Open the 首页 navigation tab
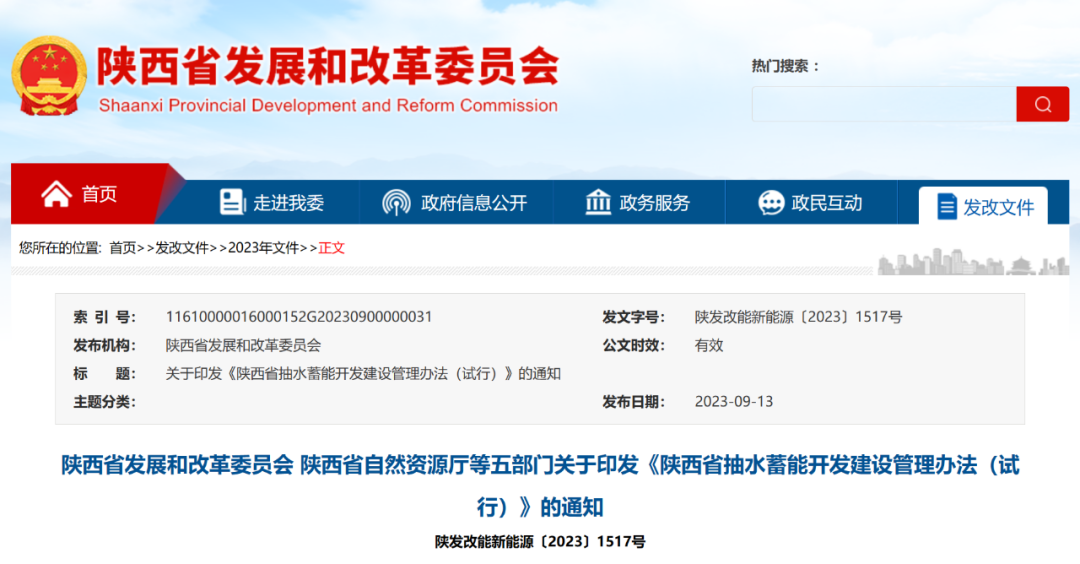 point(99,194)
